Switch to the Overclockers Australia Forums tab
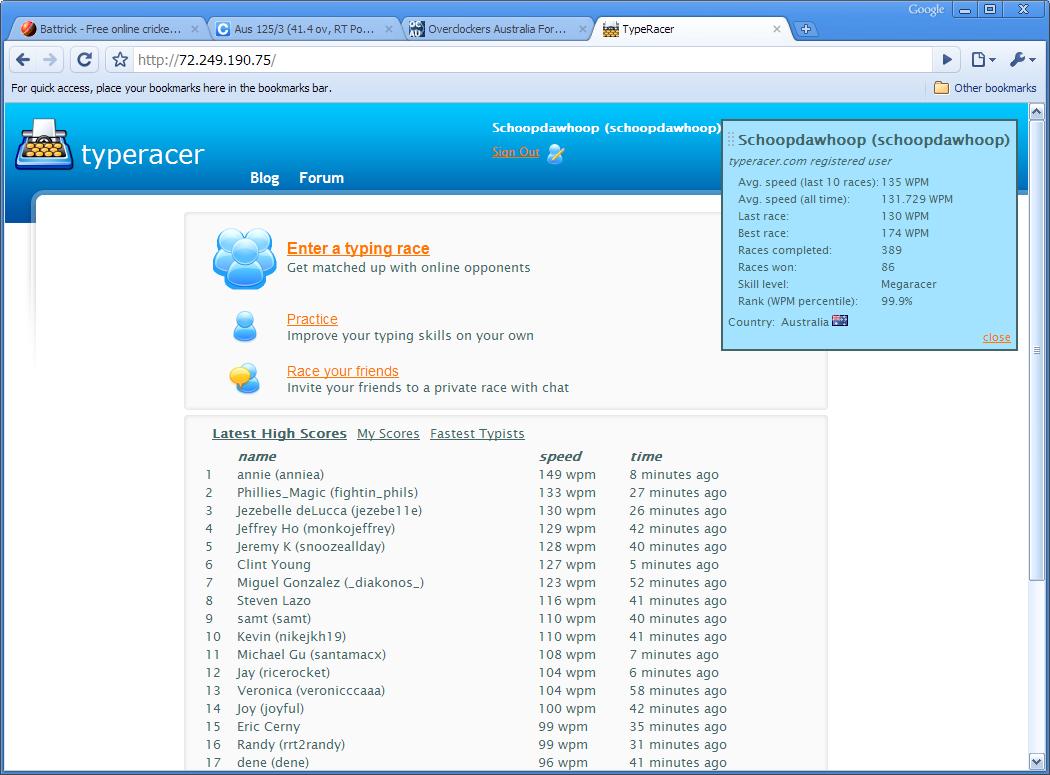1050x775 pixels. pos(497,29)
